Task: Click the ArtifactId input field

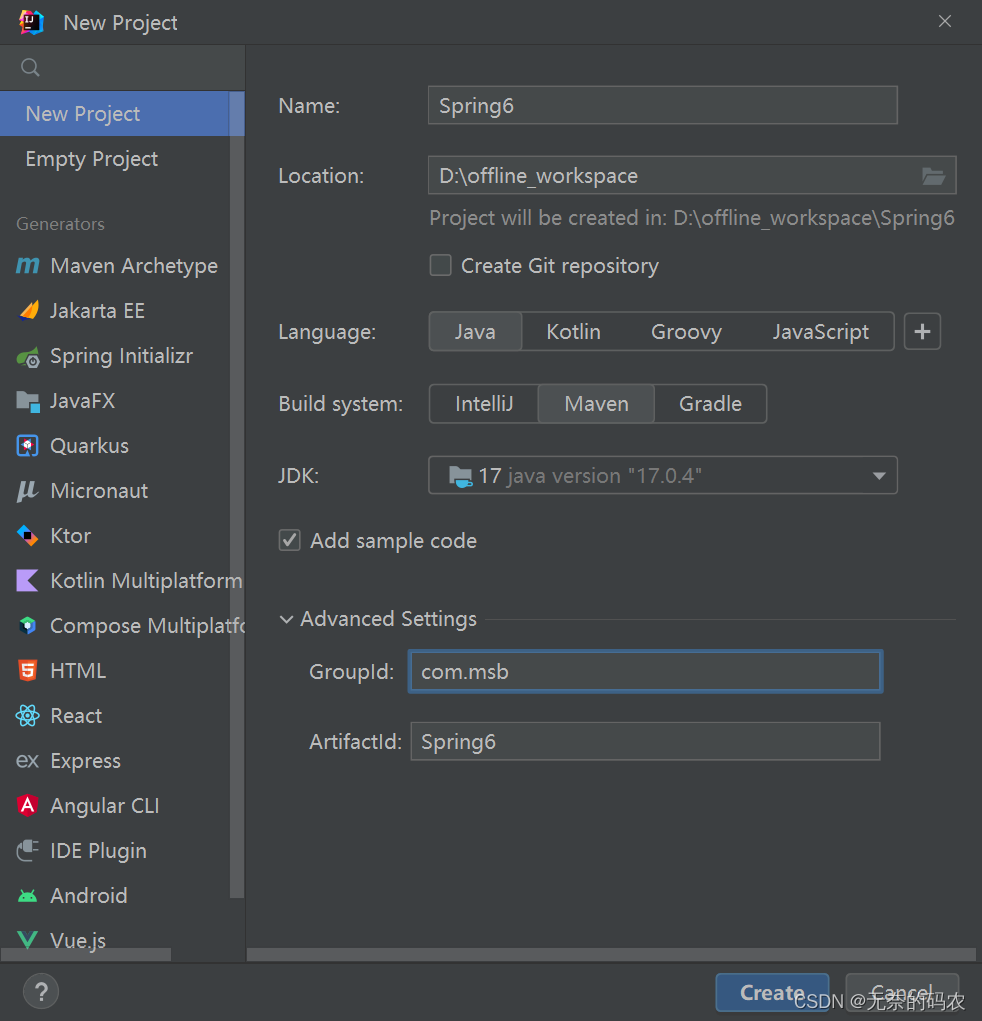Action: point(645,742)
